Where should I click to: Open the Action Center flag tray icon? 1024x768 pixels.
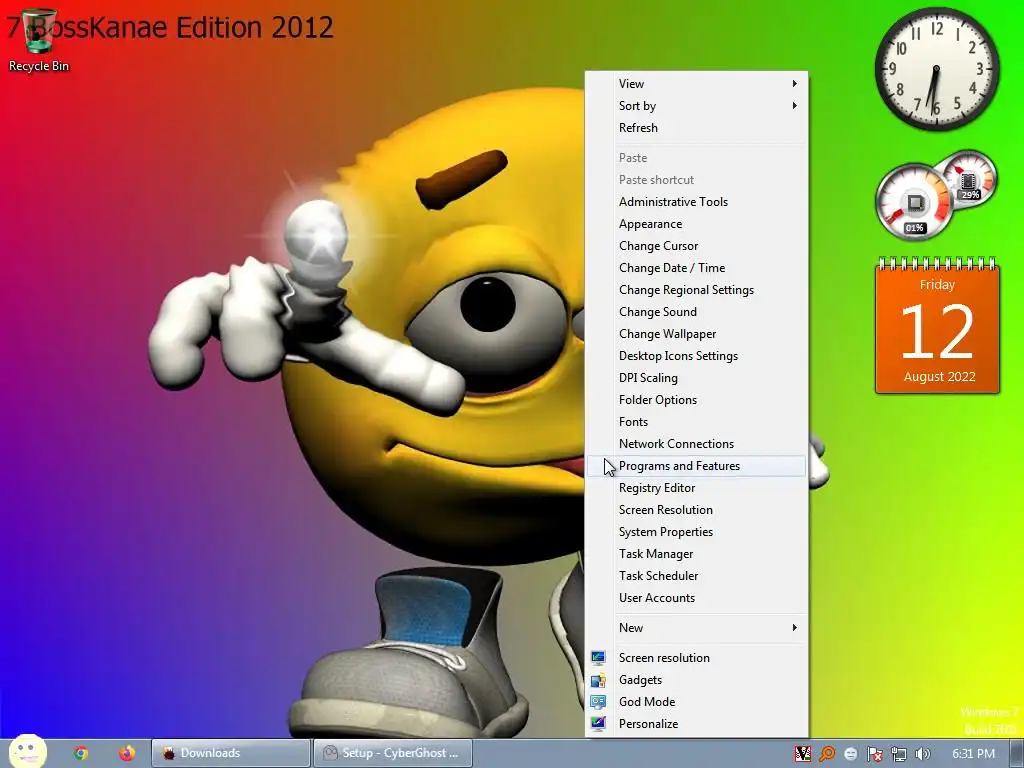pos(874,754)
